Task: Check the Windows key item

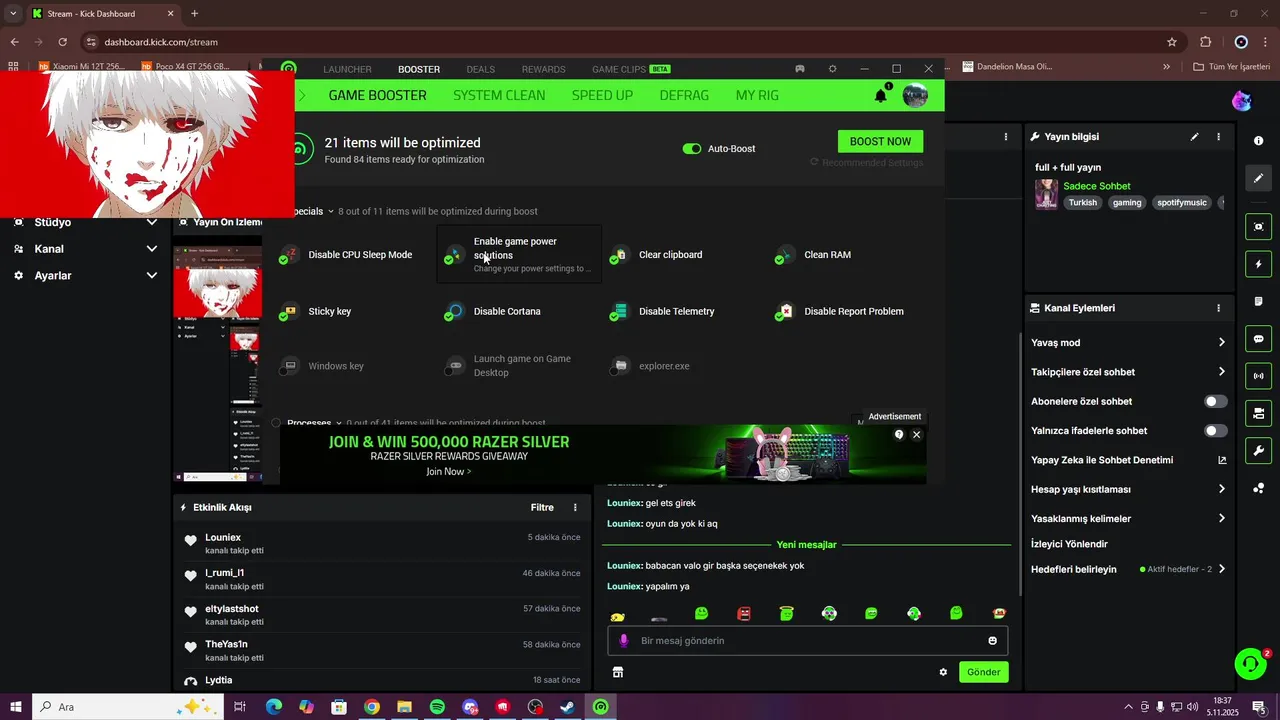Action: (x=283, y=372)
